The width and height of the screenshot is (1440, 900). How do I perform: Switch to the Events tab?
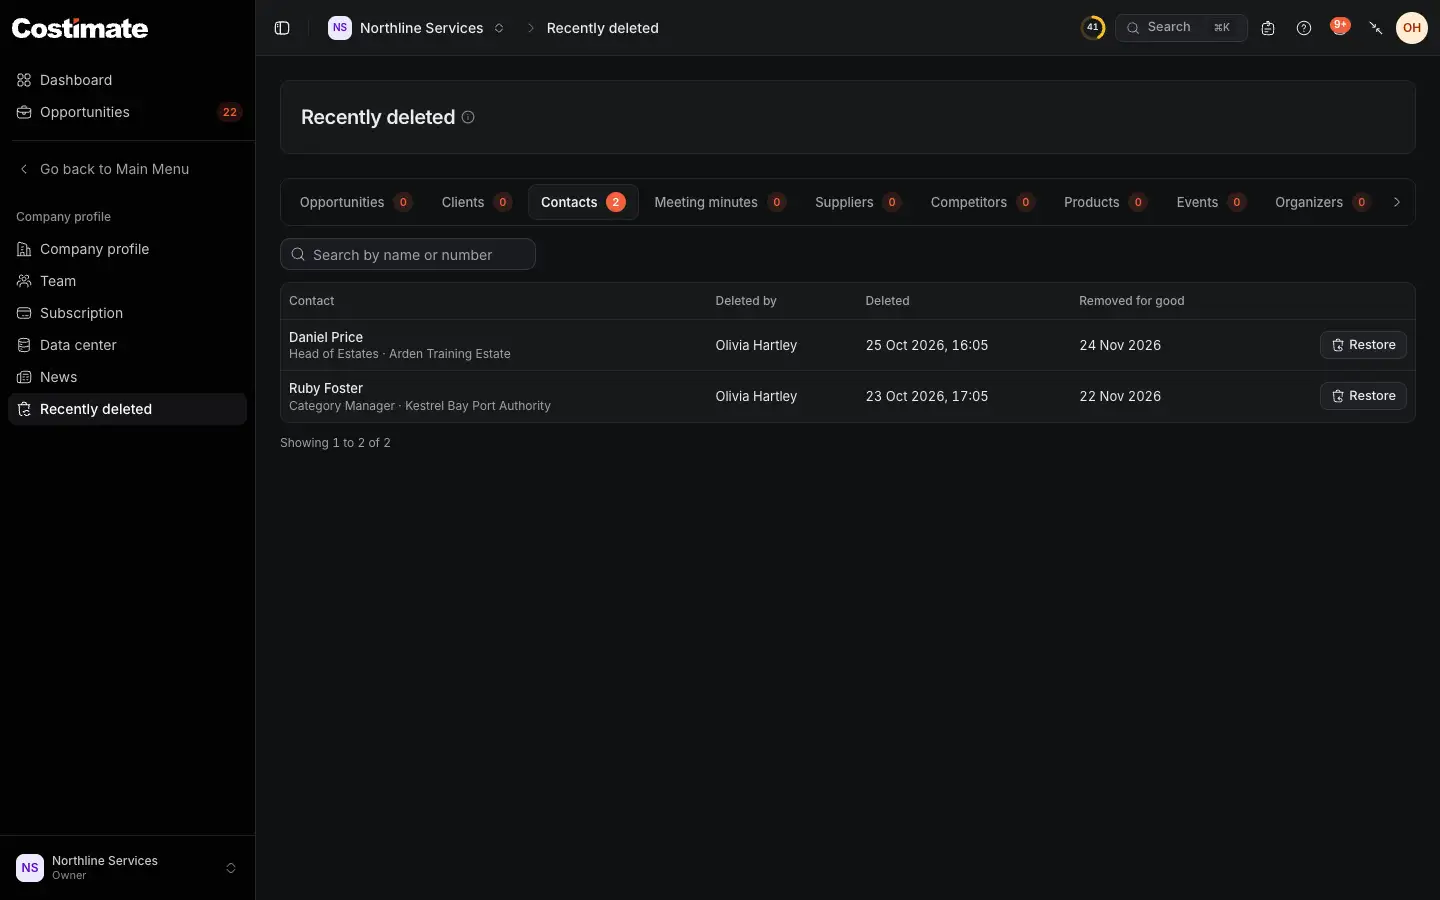click(1210, 202)
